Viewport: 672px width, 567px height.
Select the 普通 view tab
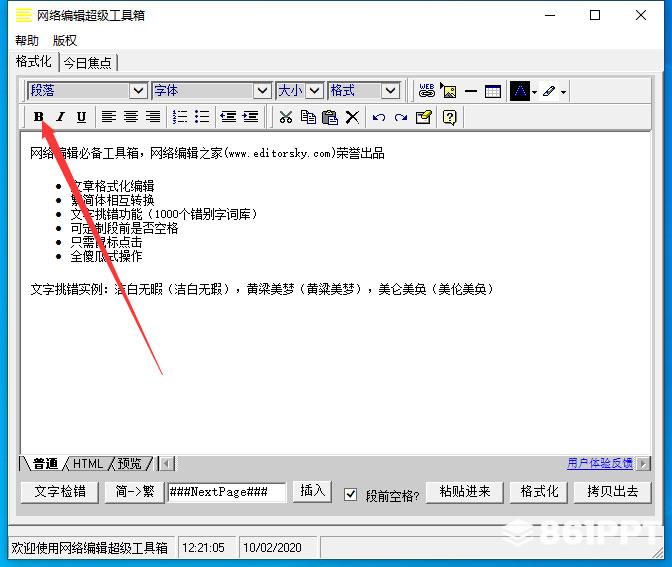tap(45, 464)
